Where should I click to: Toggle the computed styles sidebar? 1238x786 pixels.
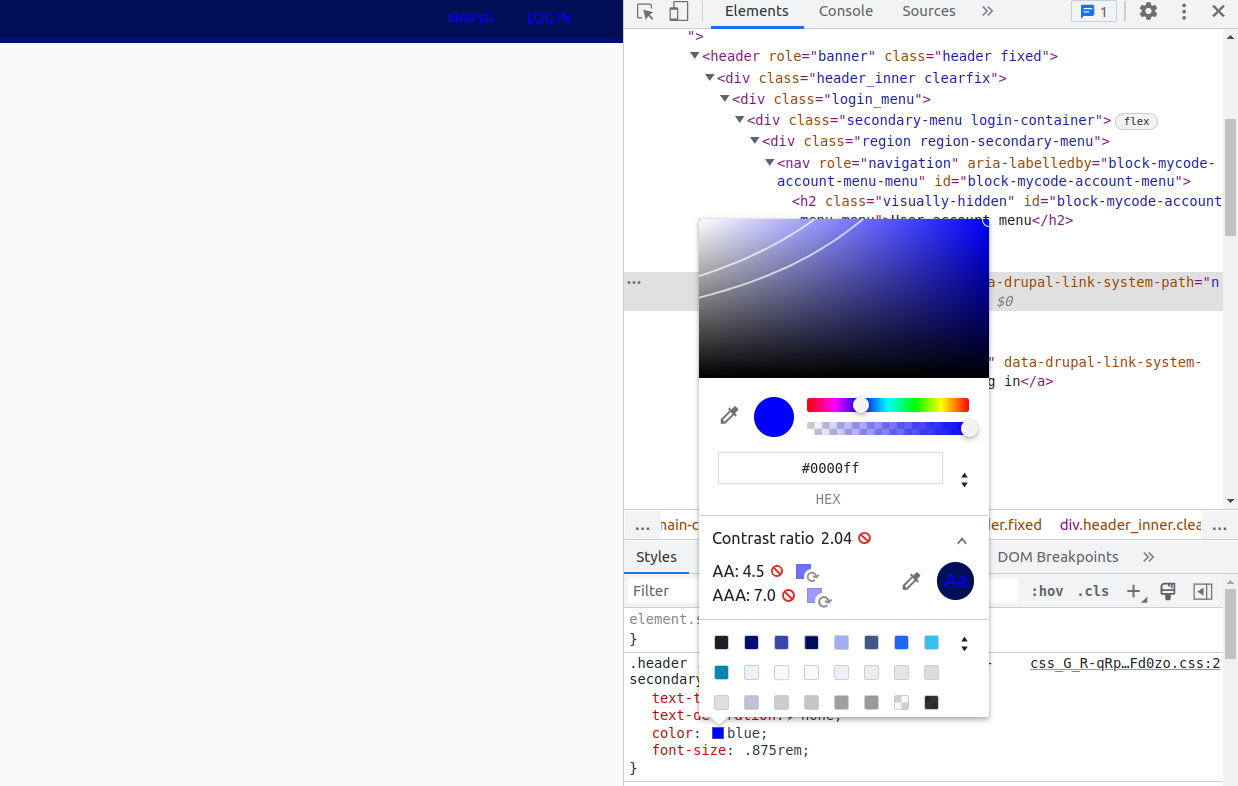pos(1202,591)
